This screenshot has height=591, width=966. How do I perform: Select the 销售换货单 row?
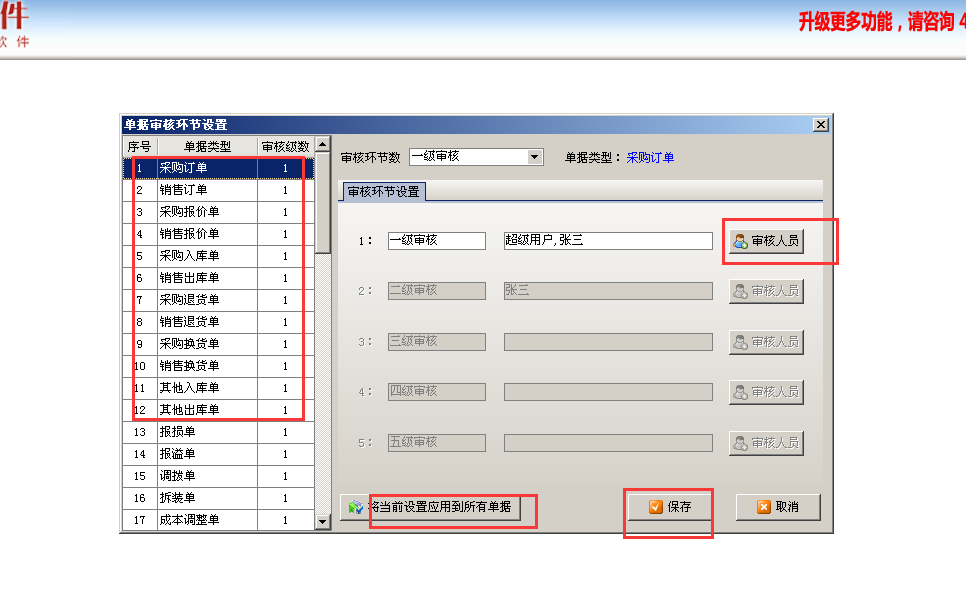point(219,366)
